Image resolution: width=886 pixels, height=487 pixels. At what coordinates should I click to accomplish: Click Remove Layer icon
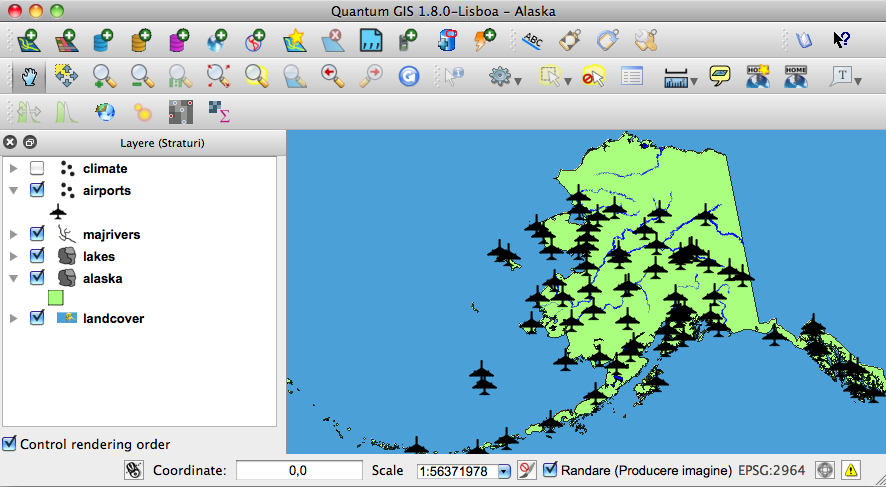[333, 41]
